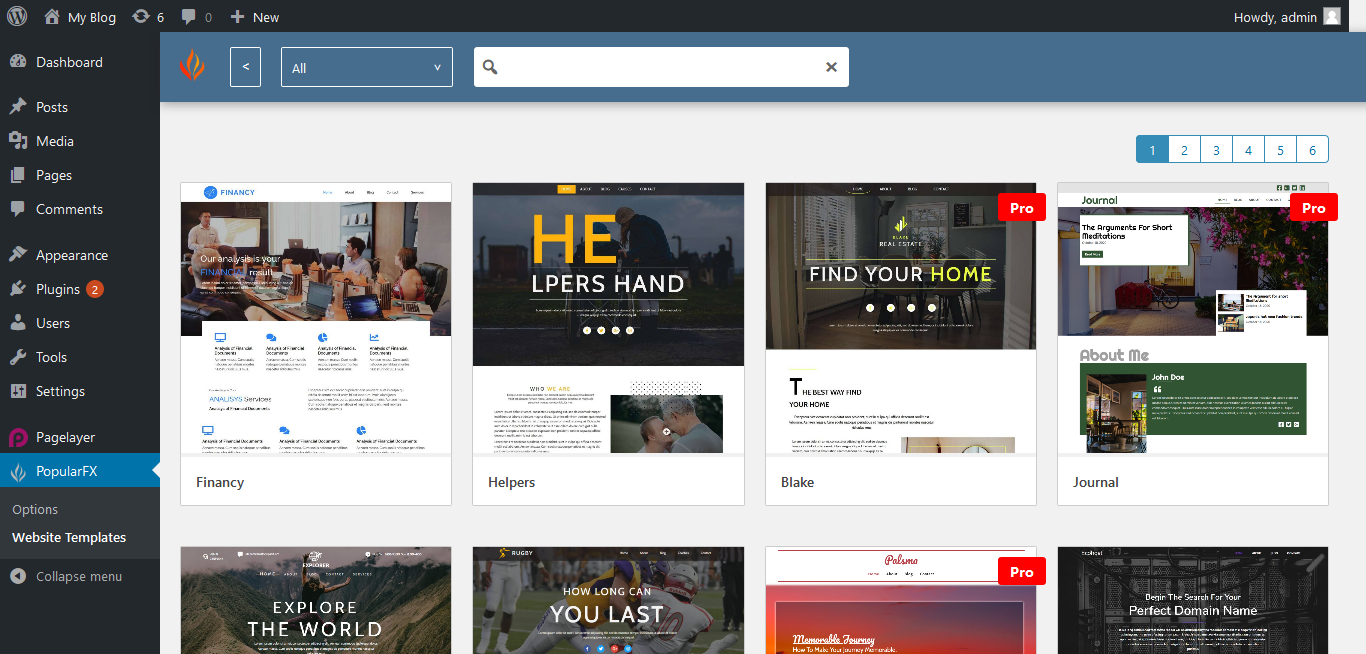The height and width of the screenshot is (654, 1366).
Task: Click the back arrow button
Action: pos(246,67)
